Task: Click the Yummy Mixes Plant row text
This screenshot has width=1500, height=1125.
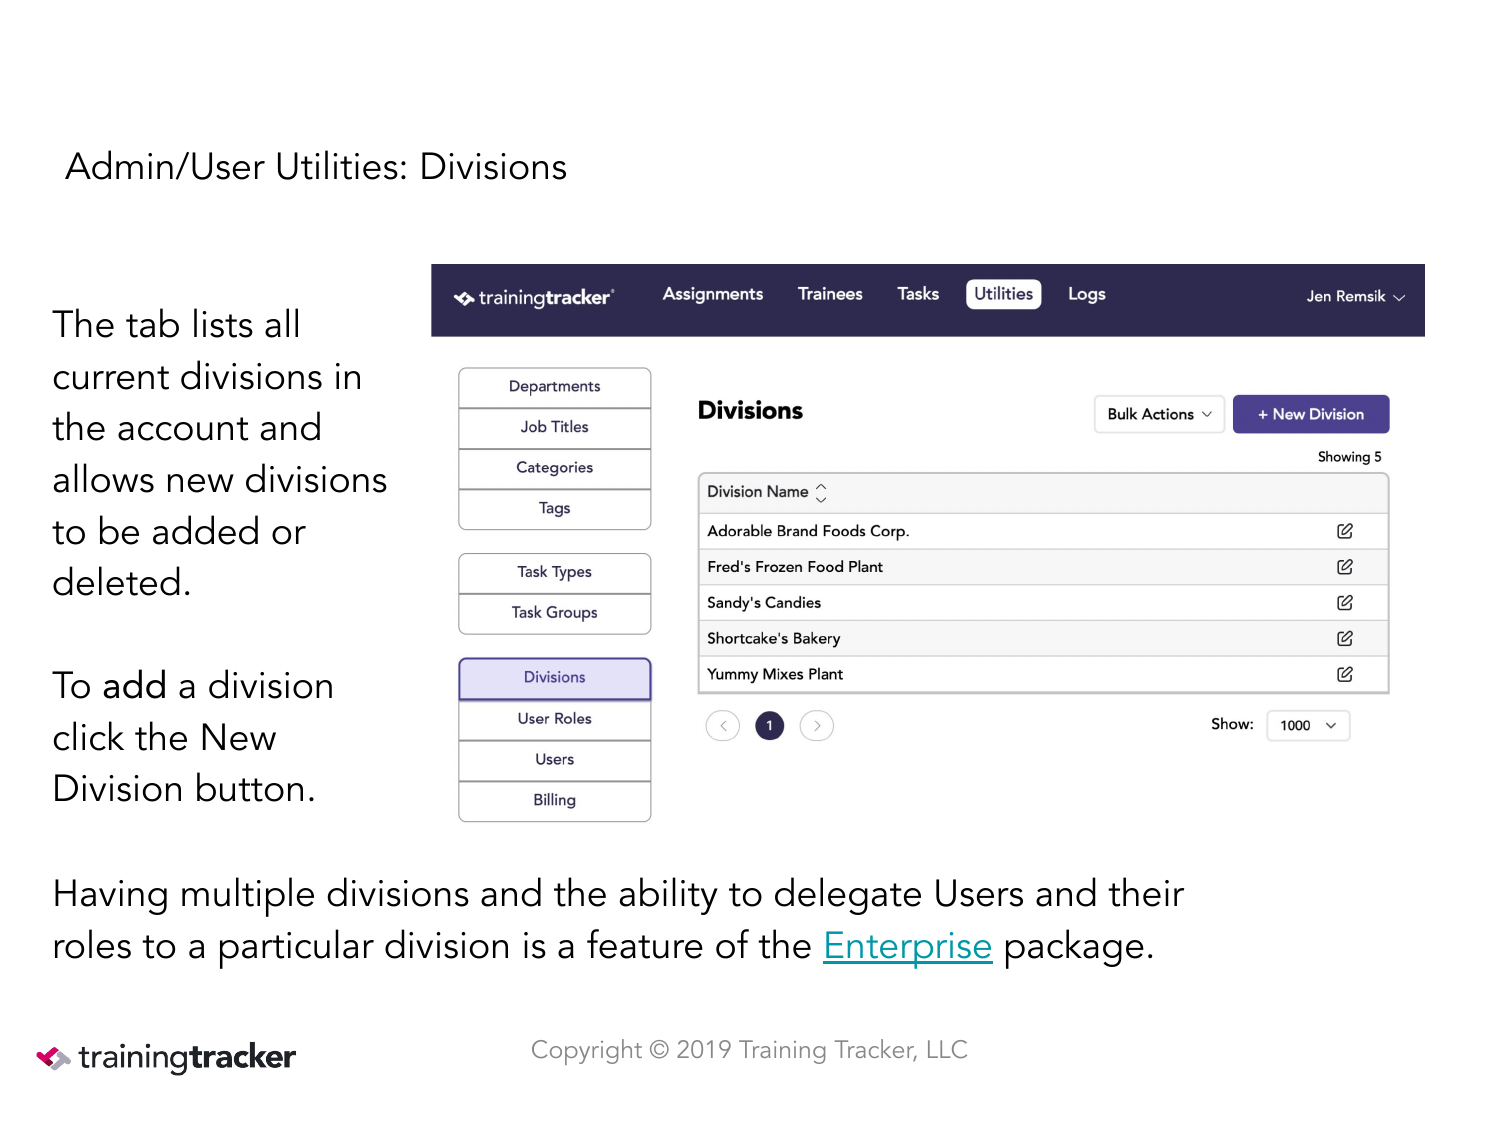Action: tap(775, 674)
